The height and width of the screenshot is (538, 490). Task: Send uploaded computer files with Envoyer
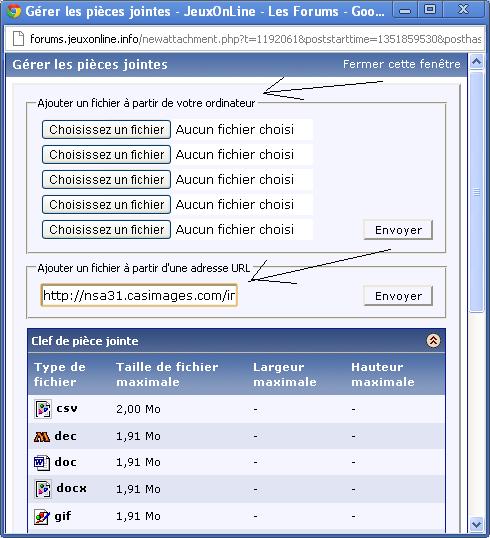[x=398, y=230]
